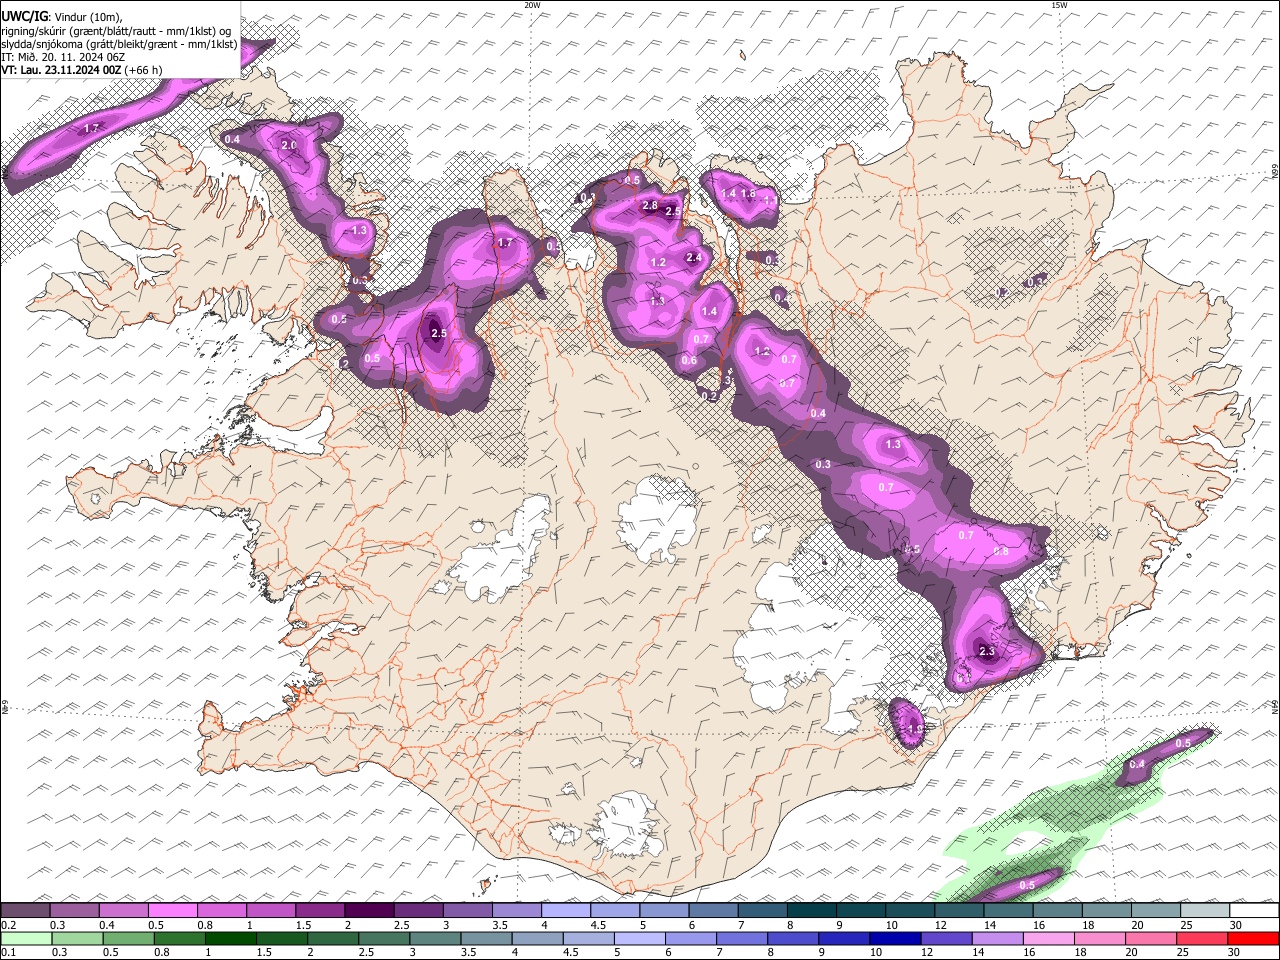1280x960 pixels.
Task: Pick the bright pink swatch starting at 0.5, top row
Action: point(172,911)
